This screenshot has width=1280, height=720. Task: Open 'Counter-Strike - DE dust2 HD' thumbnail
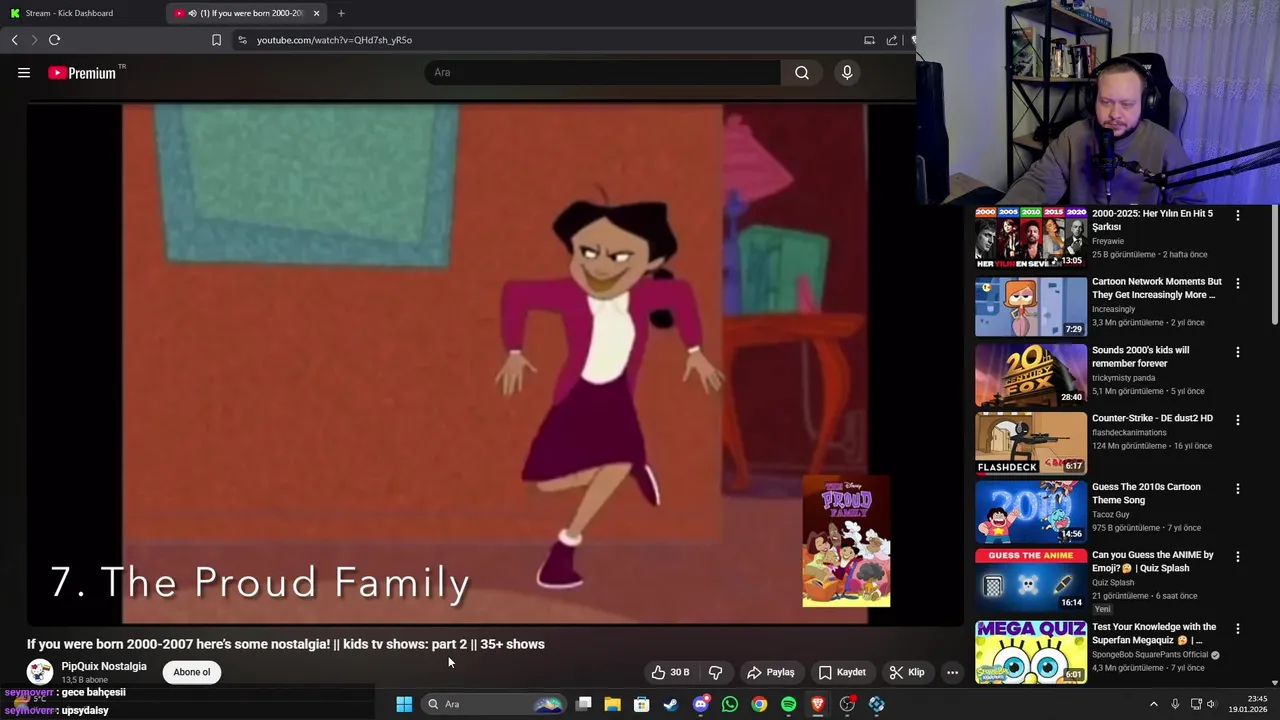point(1031,443)
